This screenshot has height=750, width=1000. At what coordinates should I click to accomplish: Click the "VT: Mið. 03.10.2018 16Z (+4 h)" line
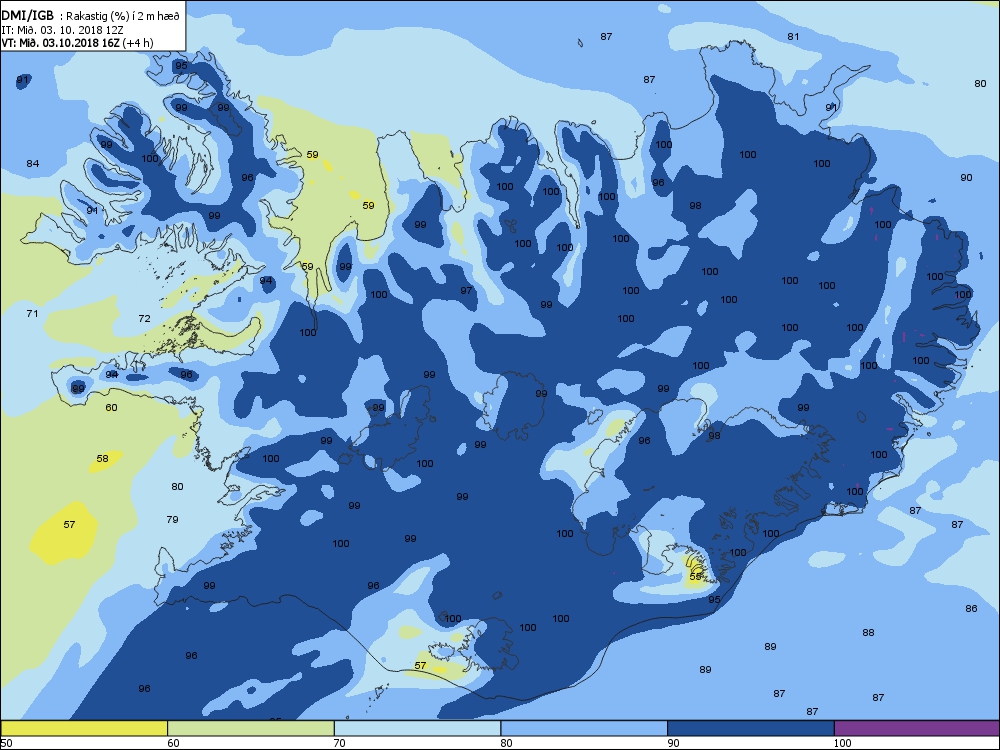coord(77,43)
